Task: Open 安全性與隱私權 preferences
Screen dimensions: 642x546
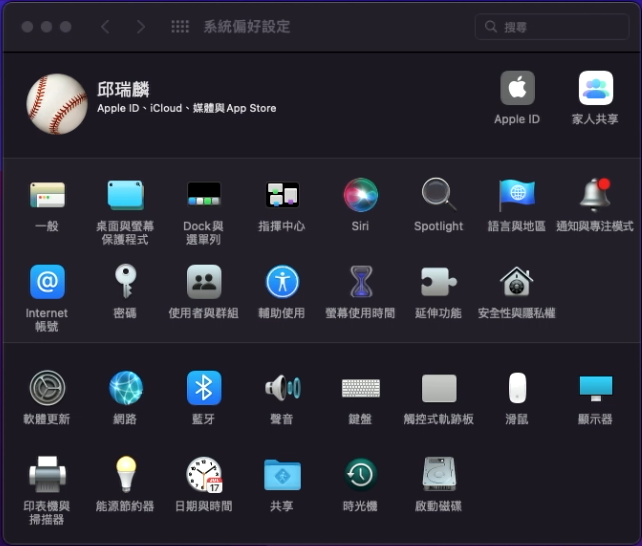Action: [x=517, y=282]
